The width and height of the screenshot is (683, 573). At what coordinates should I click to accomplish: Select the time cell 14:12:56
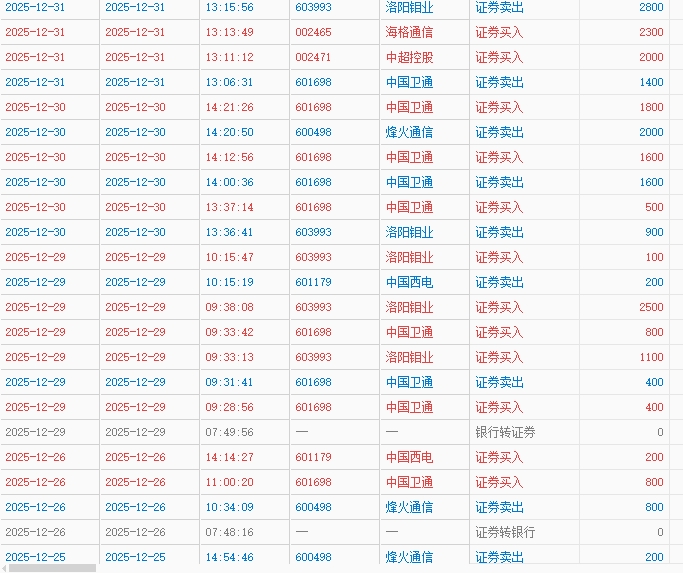[230, 157]
